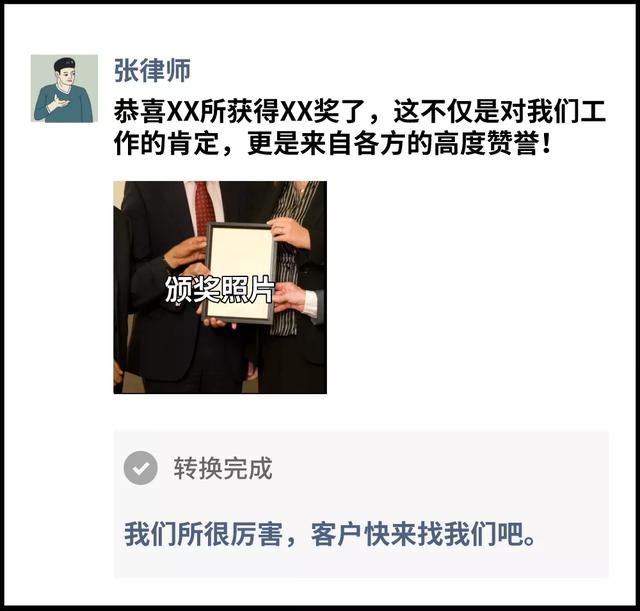Click the hand on the frame's top right
Viewport: 640px width, 611px height.
[x=289, y=232]
